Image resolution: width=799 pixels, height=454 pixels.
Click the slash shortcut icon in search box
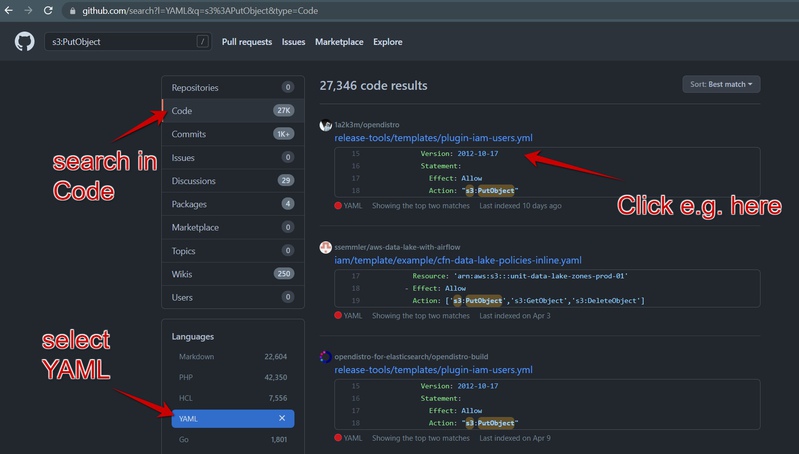tap(202, 42)
